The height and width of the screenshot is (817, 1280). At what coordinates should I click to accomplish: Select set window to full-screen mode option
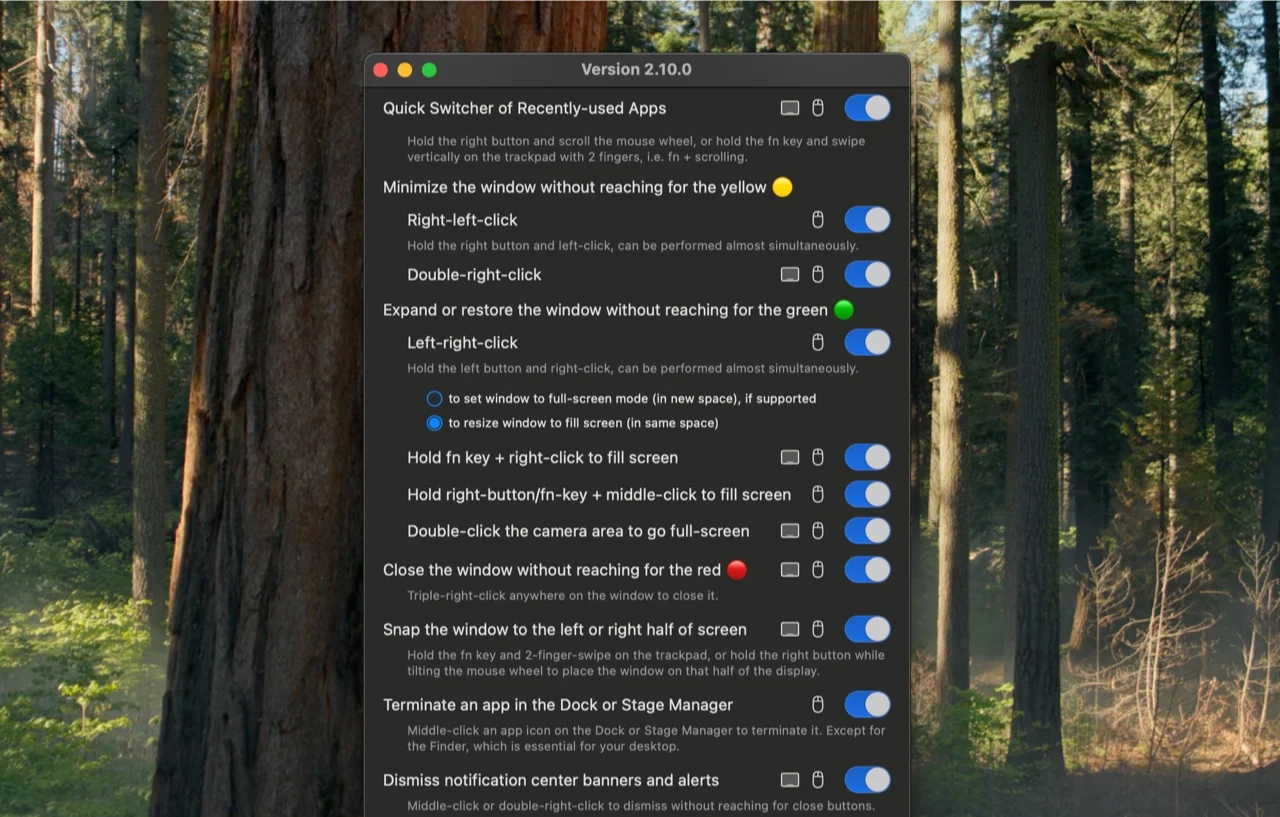[434, 398]
